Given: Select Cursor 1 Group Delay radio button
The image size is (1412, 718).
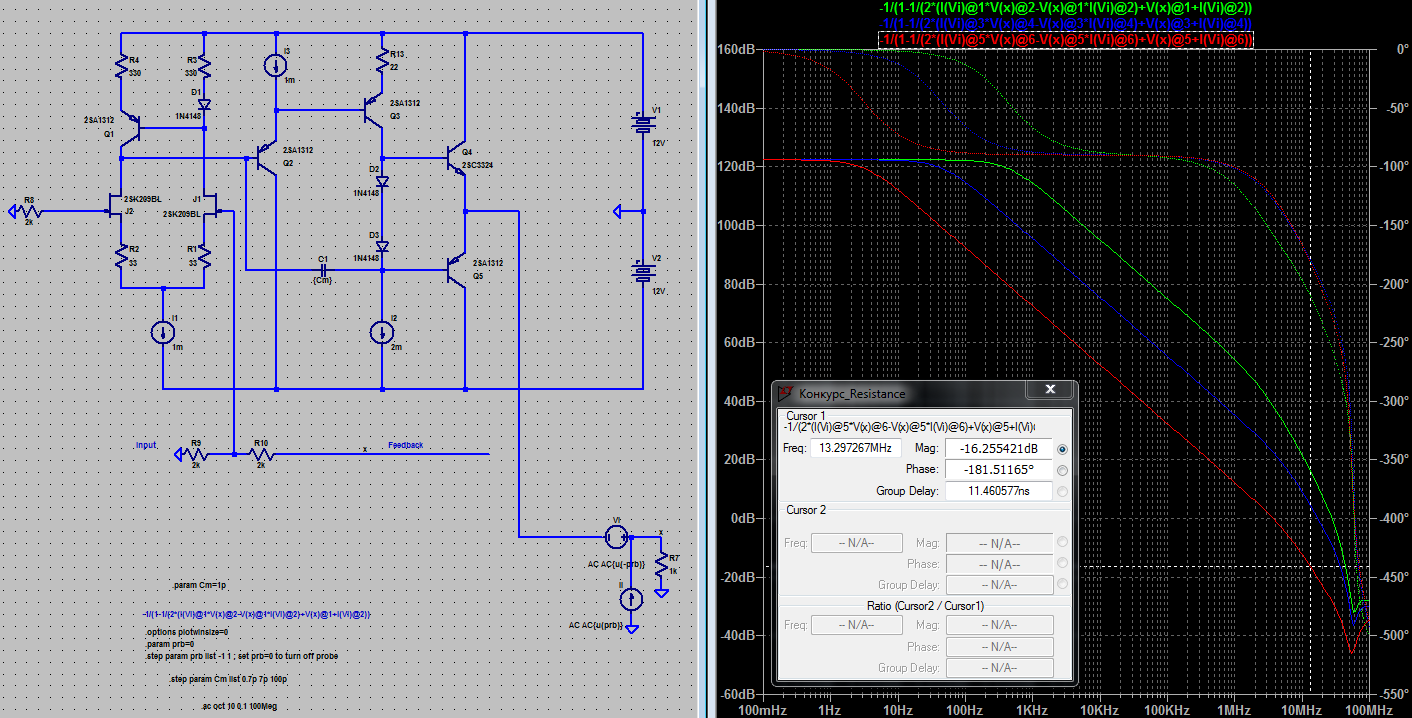Looking at the screenshot, I should tap(1062, 491).
